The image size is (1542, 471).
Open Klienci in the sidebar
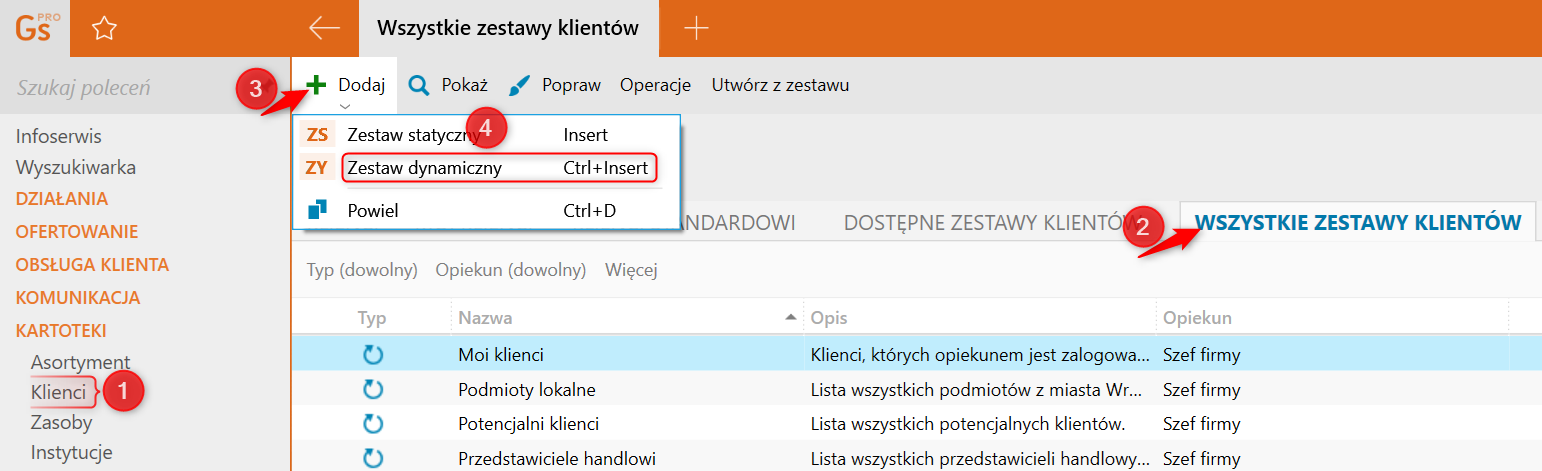(x=59, y=392)
